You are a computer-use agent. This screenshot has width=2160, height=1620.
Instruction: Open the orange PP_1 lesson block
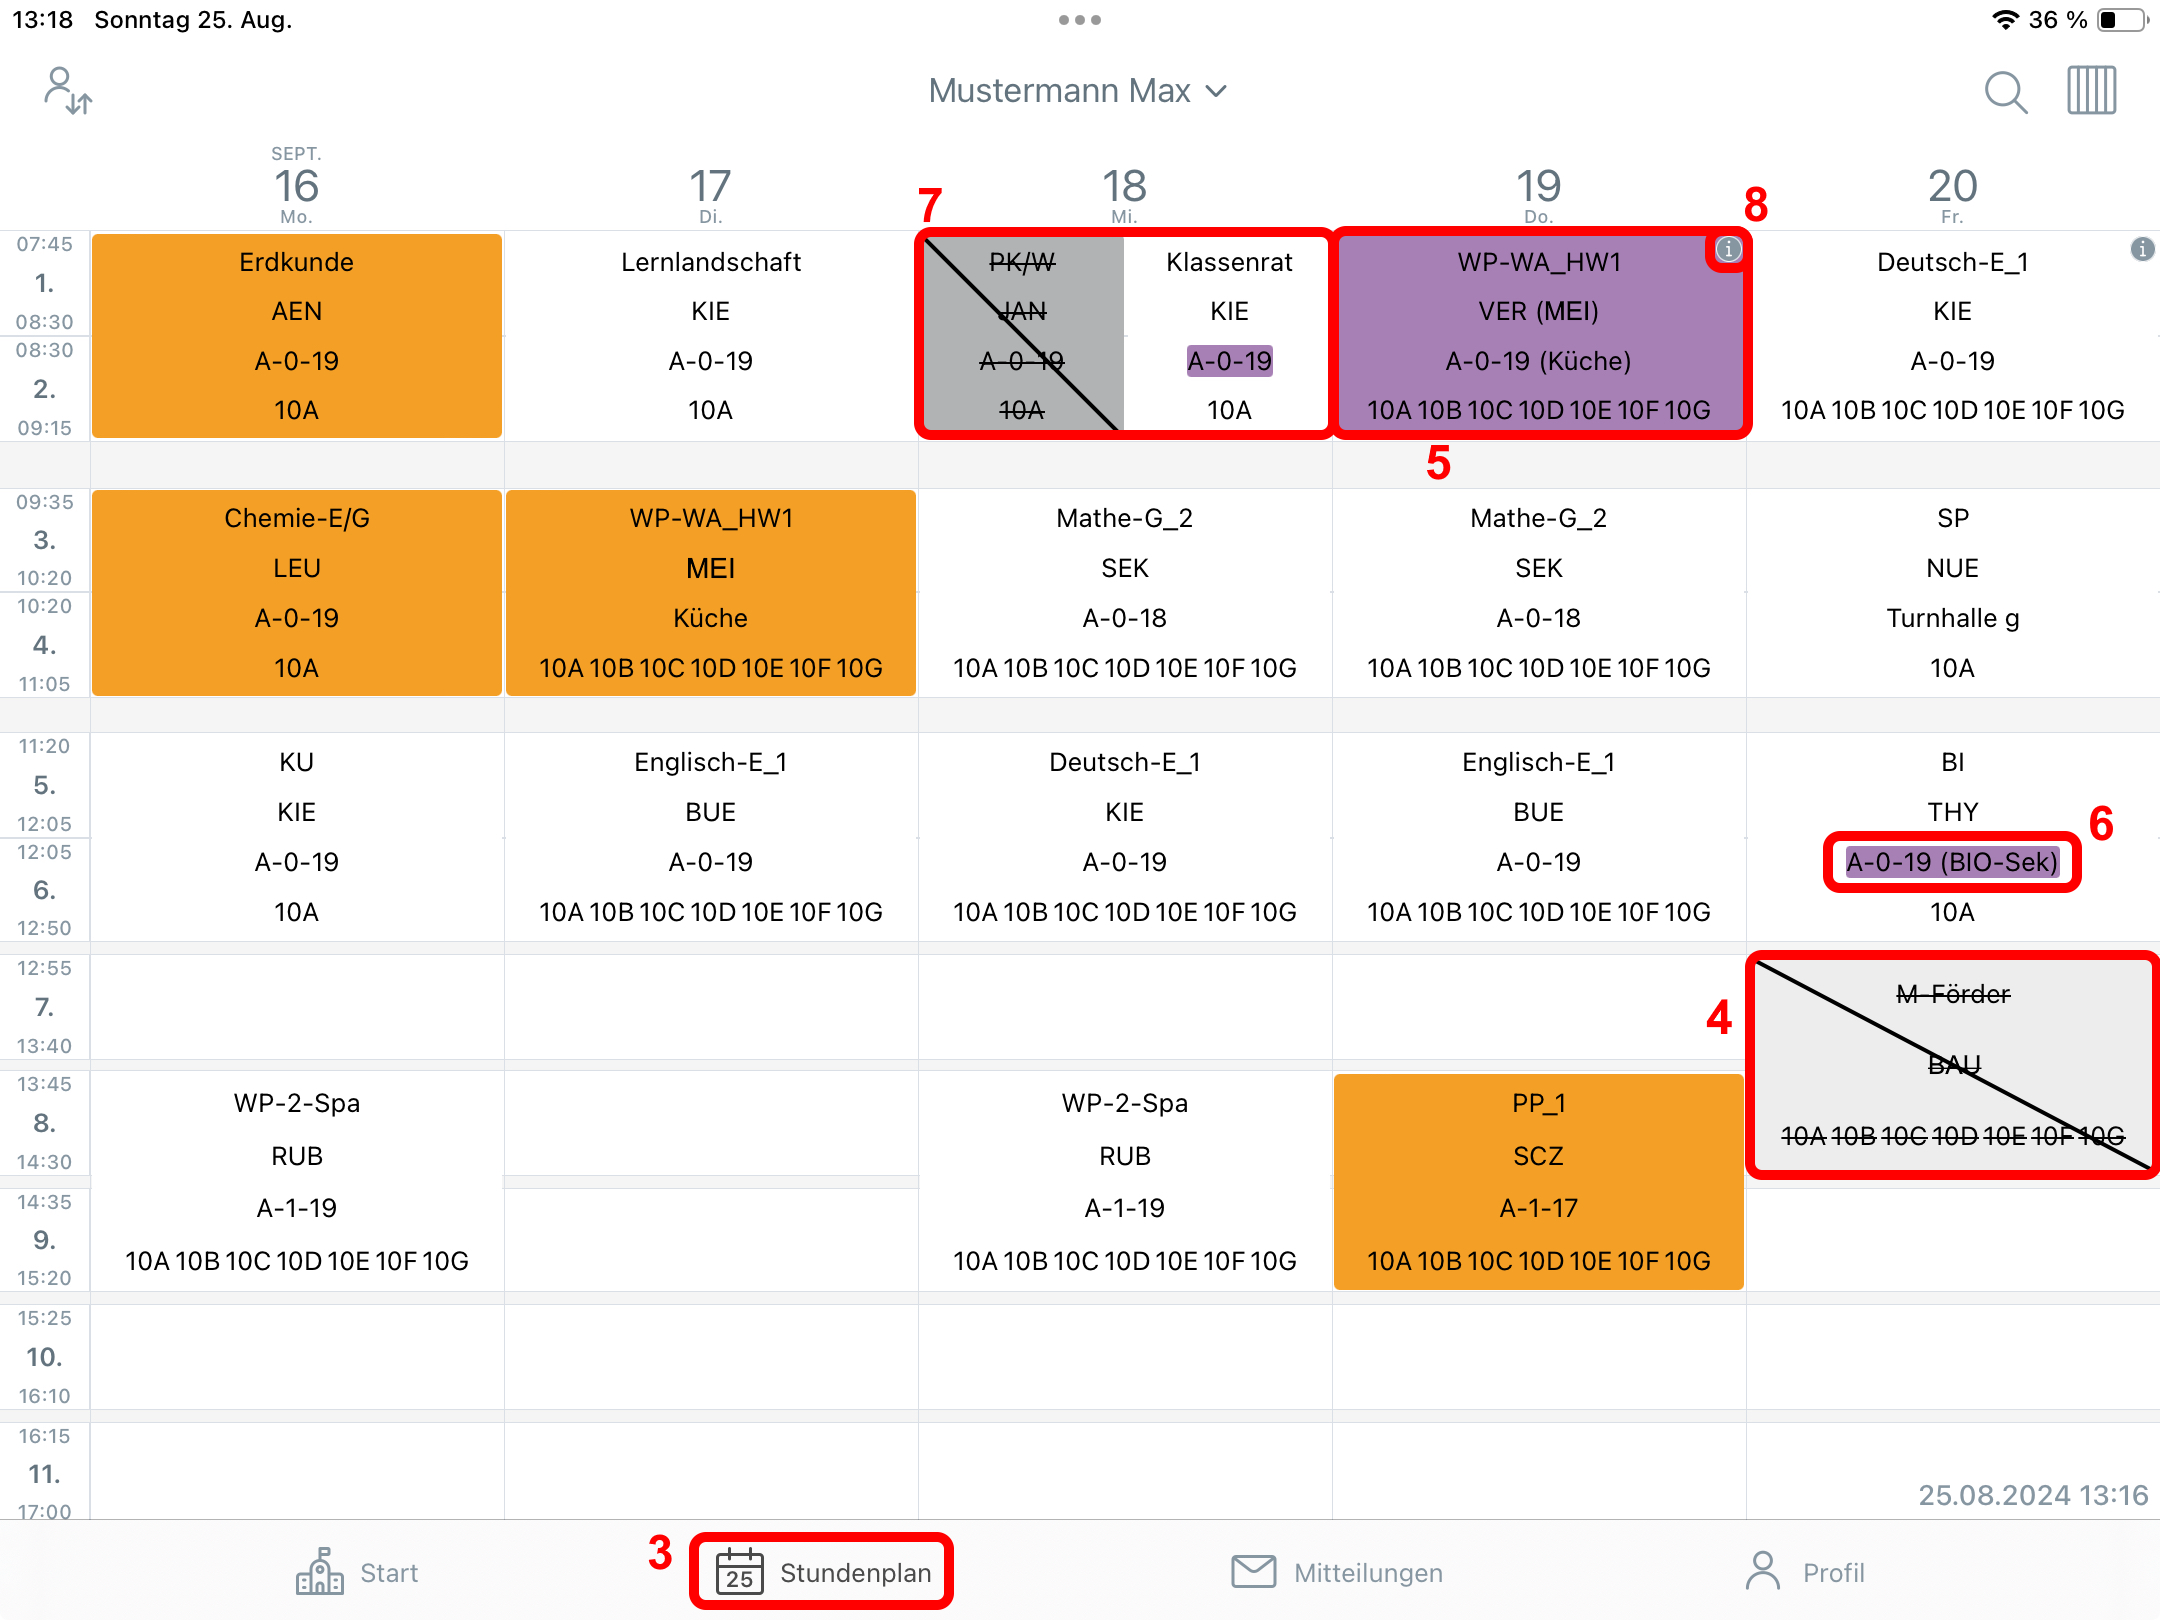pyautogui.click(x=1539, y=1182)
